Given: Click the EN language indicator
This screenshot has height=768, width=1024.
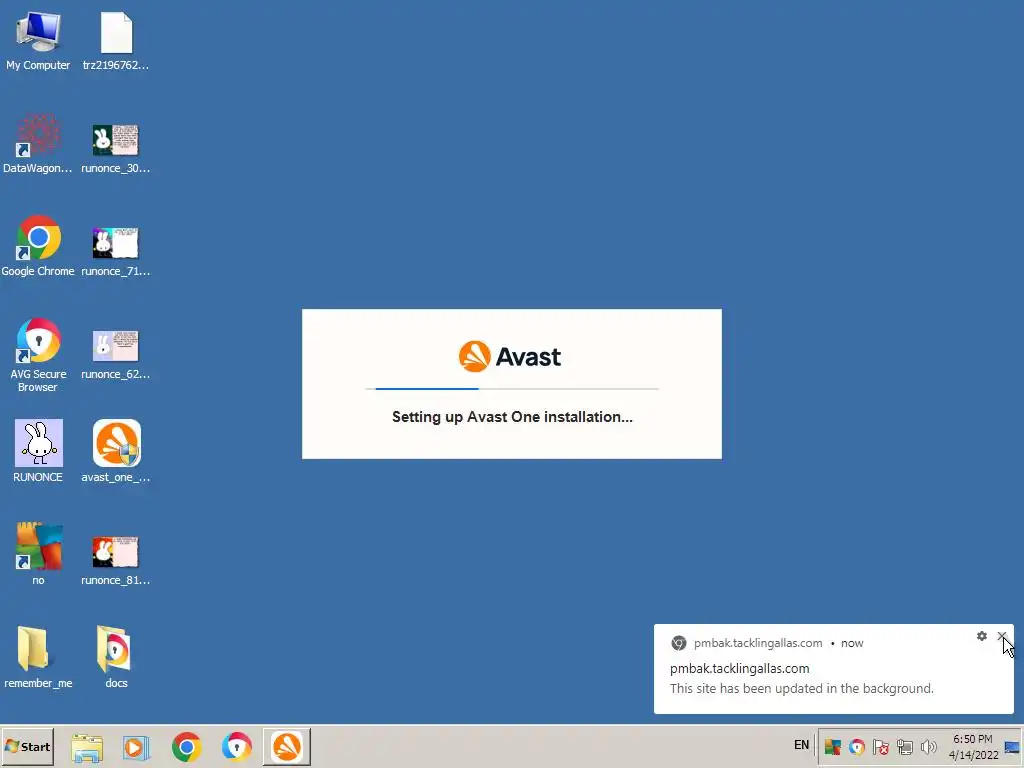Looking at the screenshot, I should click(801, 745).
